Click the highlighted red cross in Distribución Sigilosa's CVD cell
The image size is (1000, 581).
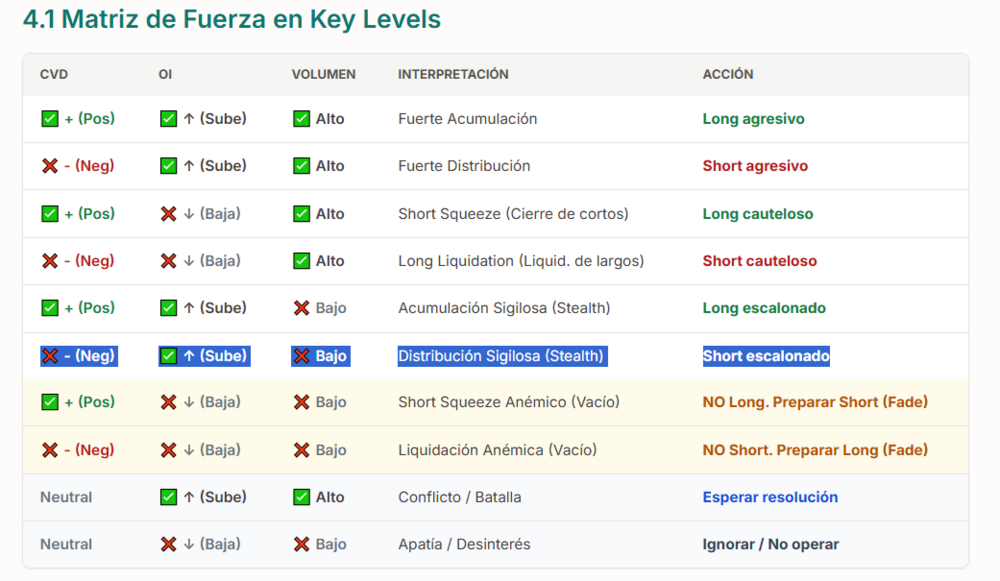click(49, 356)
